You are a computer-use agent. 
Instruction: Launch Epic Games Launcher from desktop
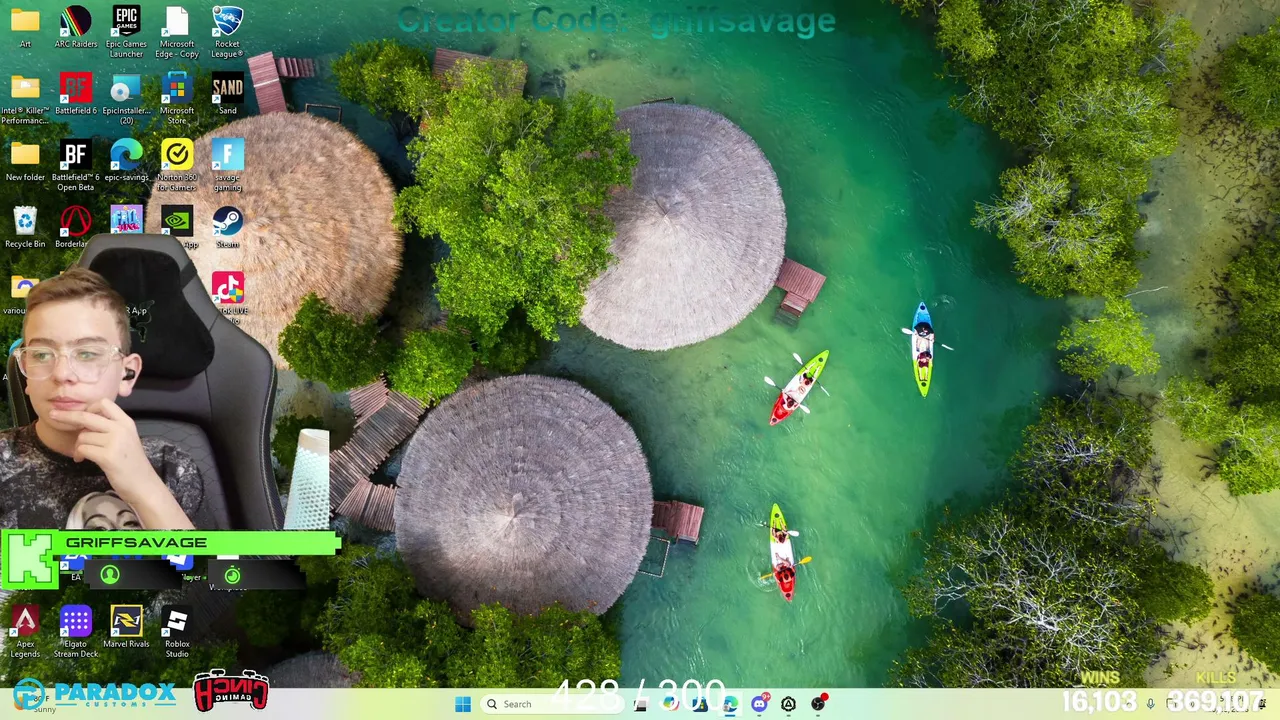(126, 32)
